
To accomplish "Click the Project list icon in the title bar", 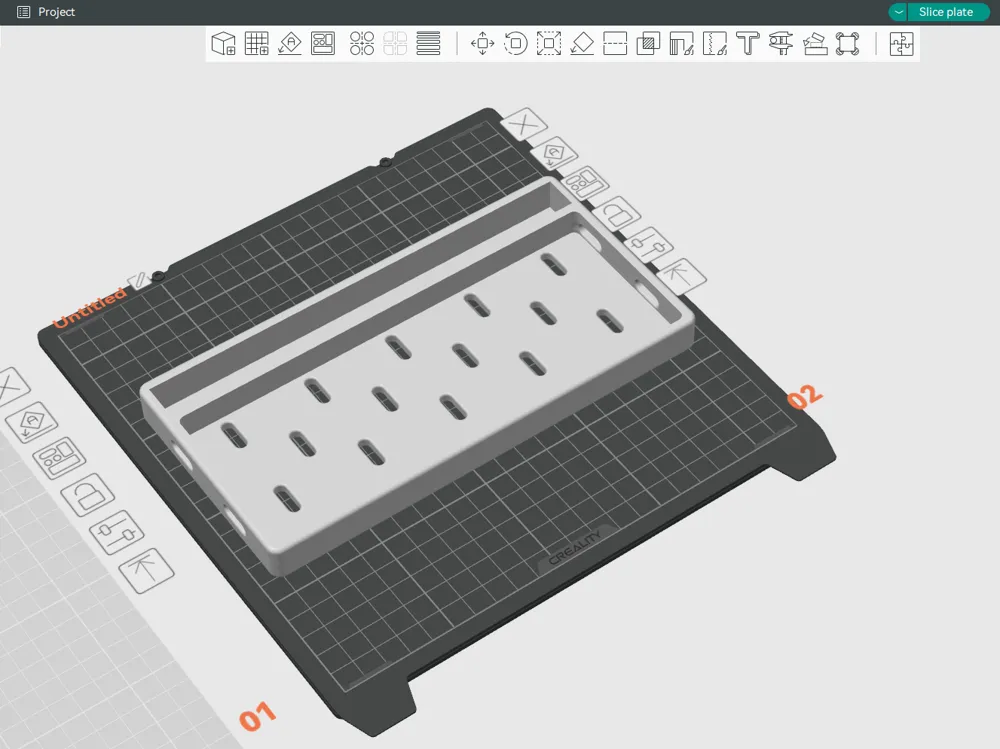I will pos(24,12).
